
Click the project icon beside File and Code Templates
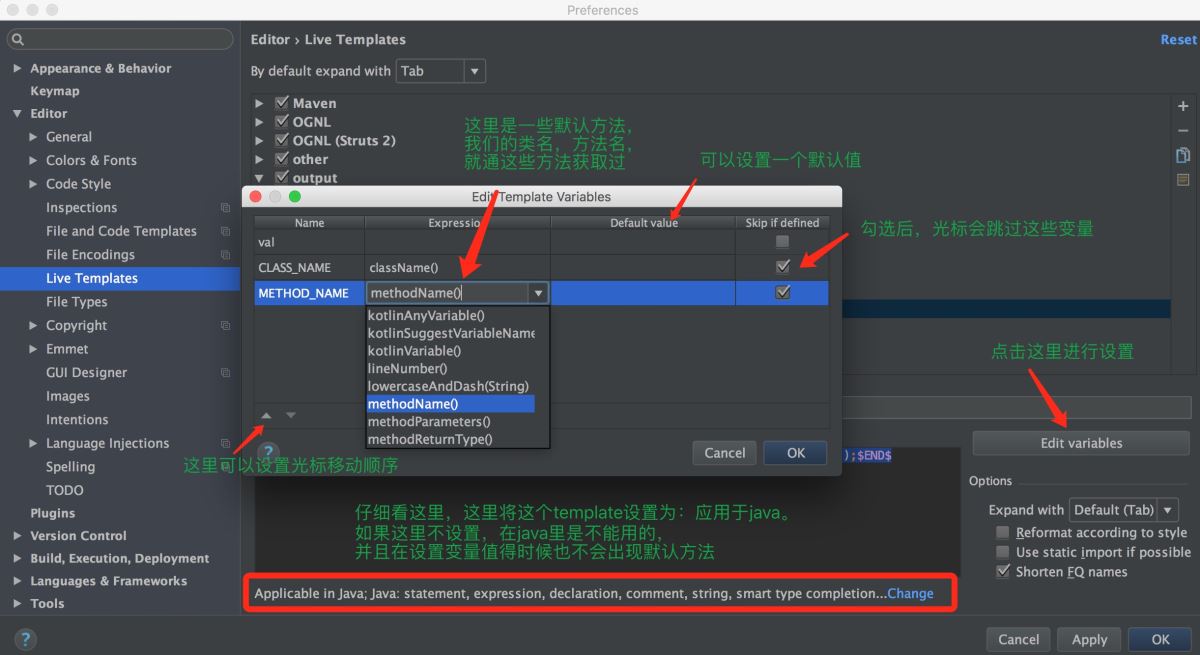tap(225, 231)
